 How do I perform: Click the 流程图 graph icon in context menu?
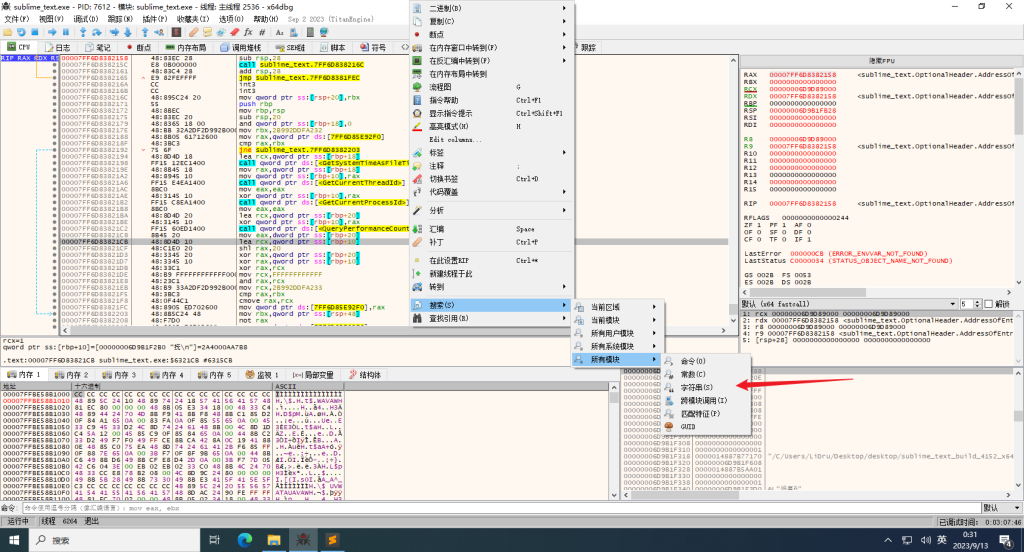pyautogui.click(x=419, y=87)
